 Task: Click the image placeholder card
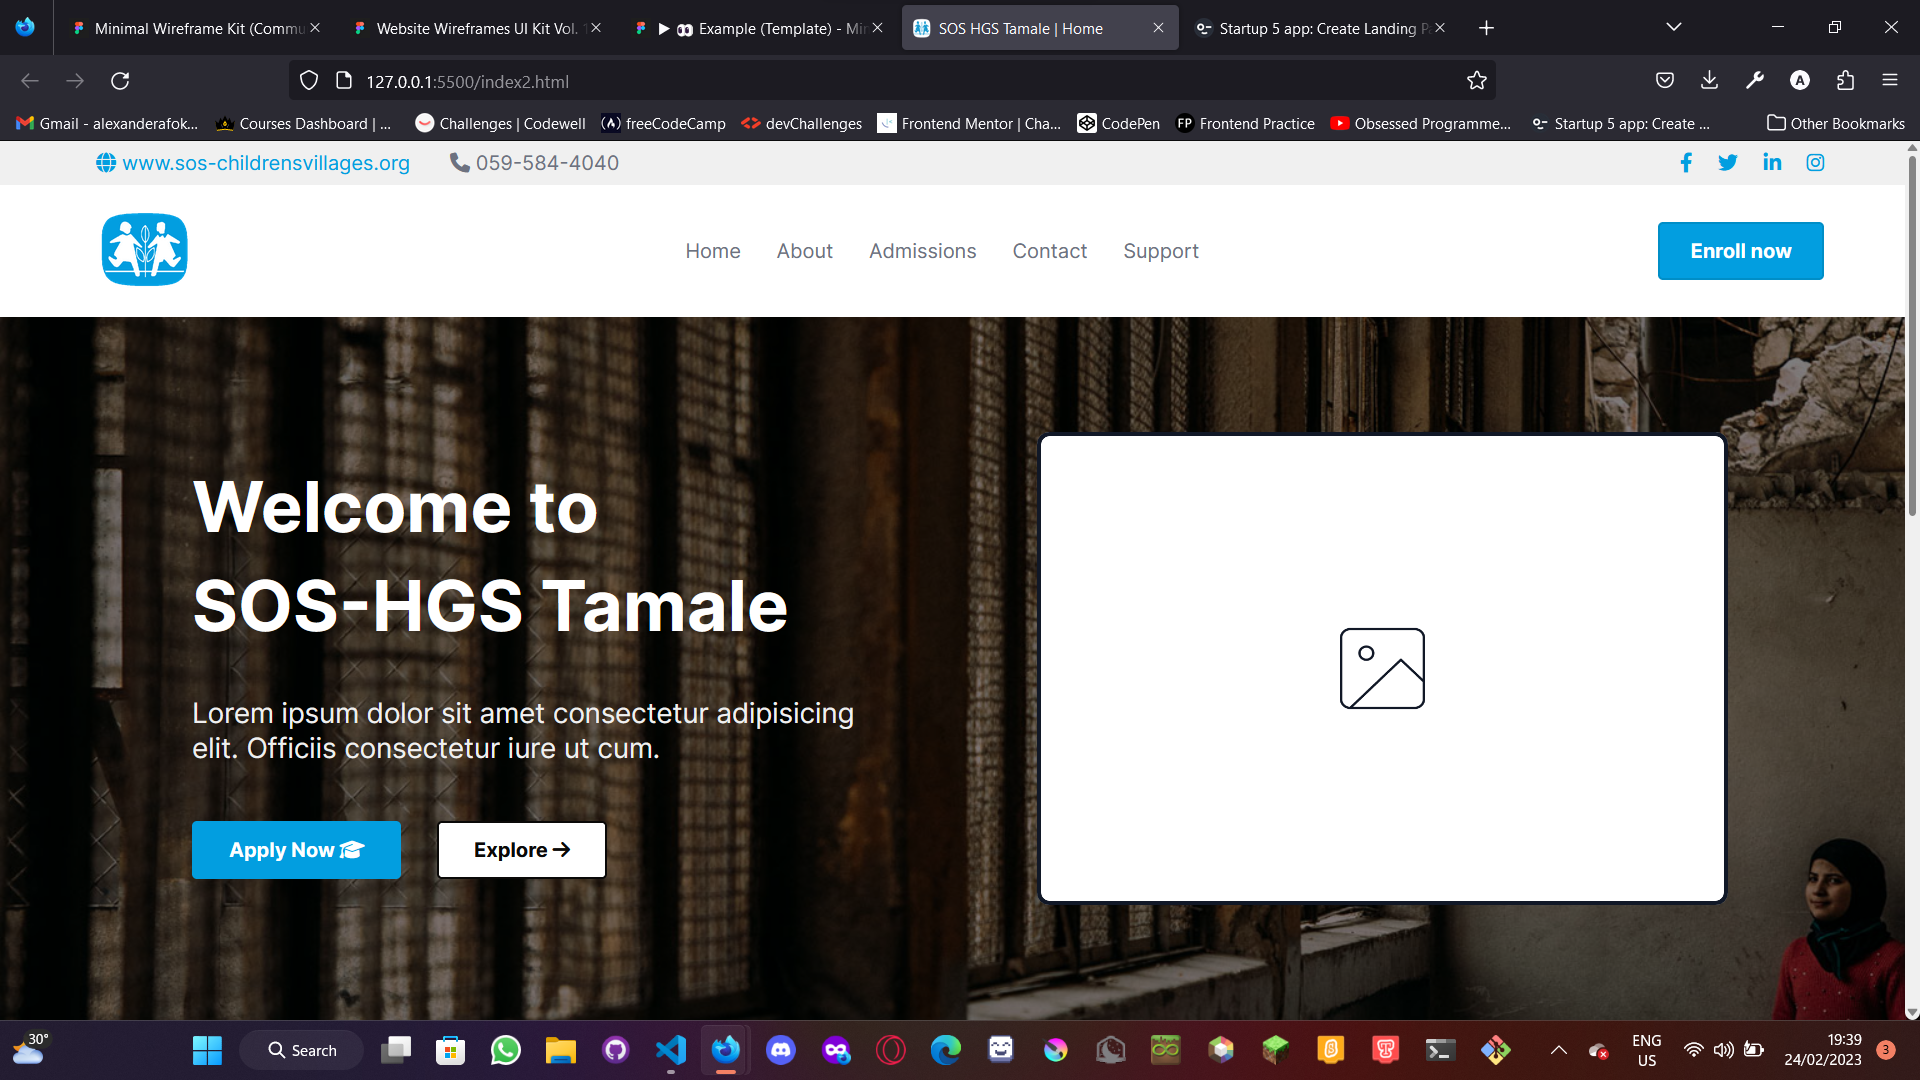[1382, 668]
